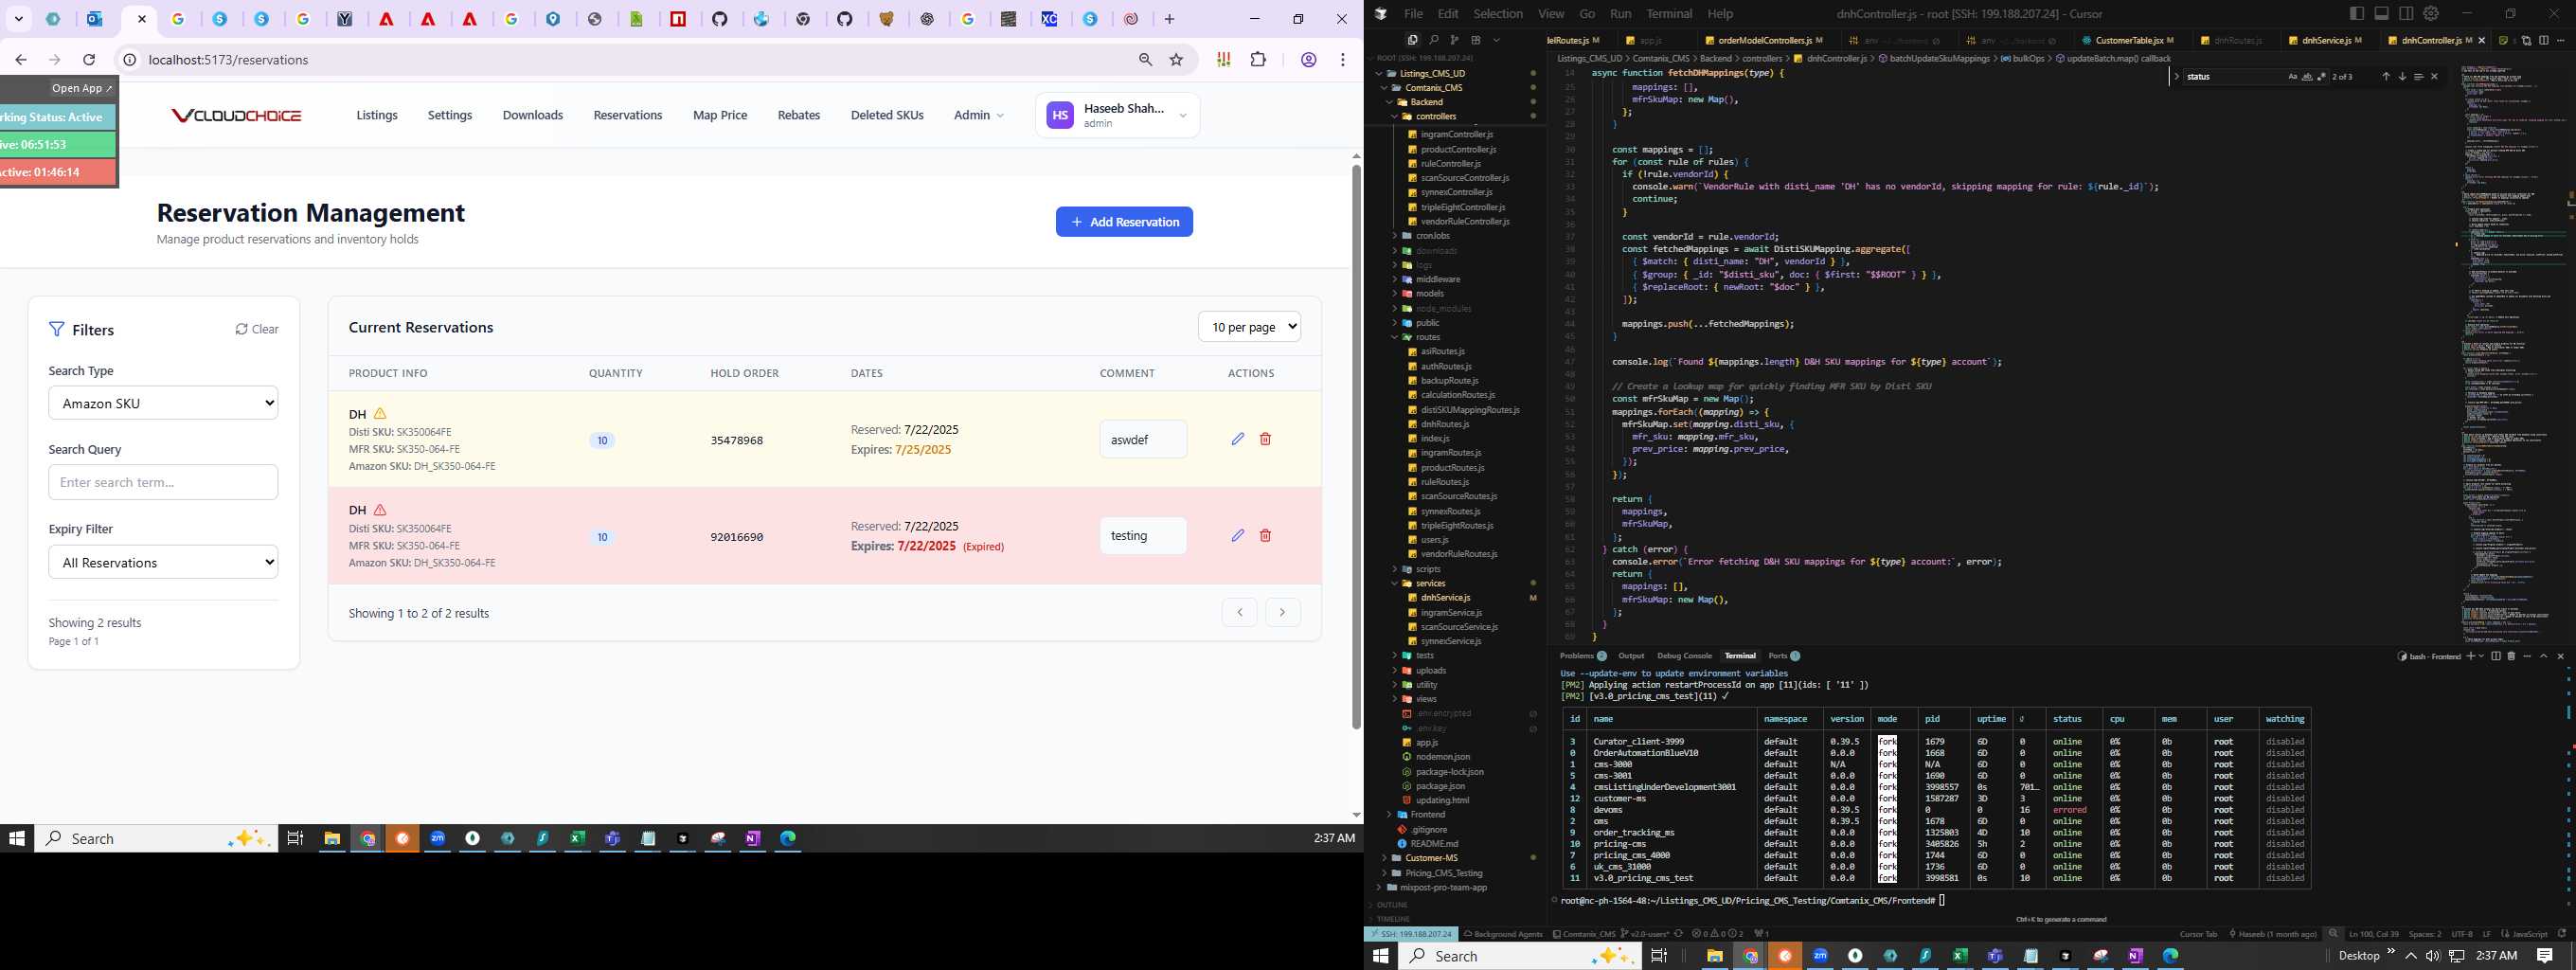Open the Search Type dropdown showing Amazon SKU

point(163,403)
